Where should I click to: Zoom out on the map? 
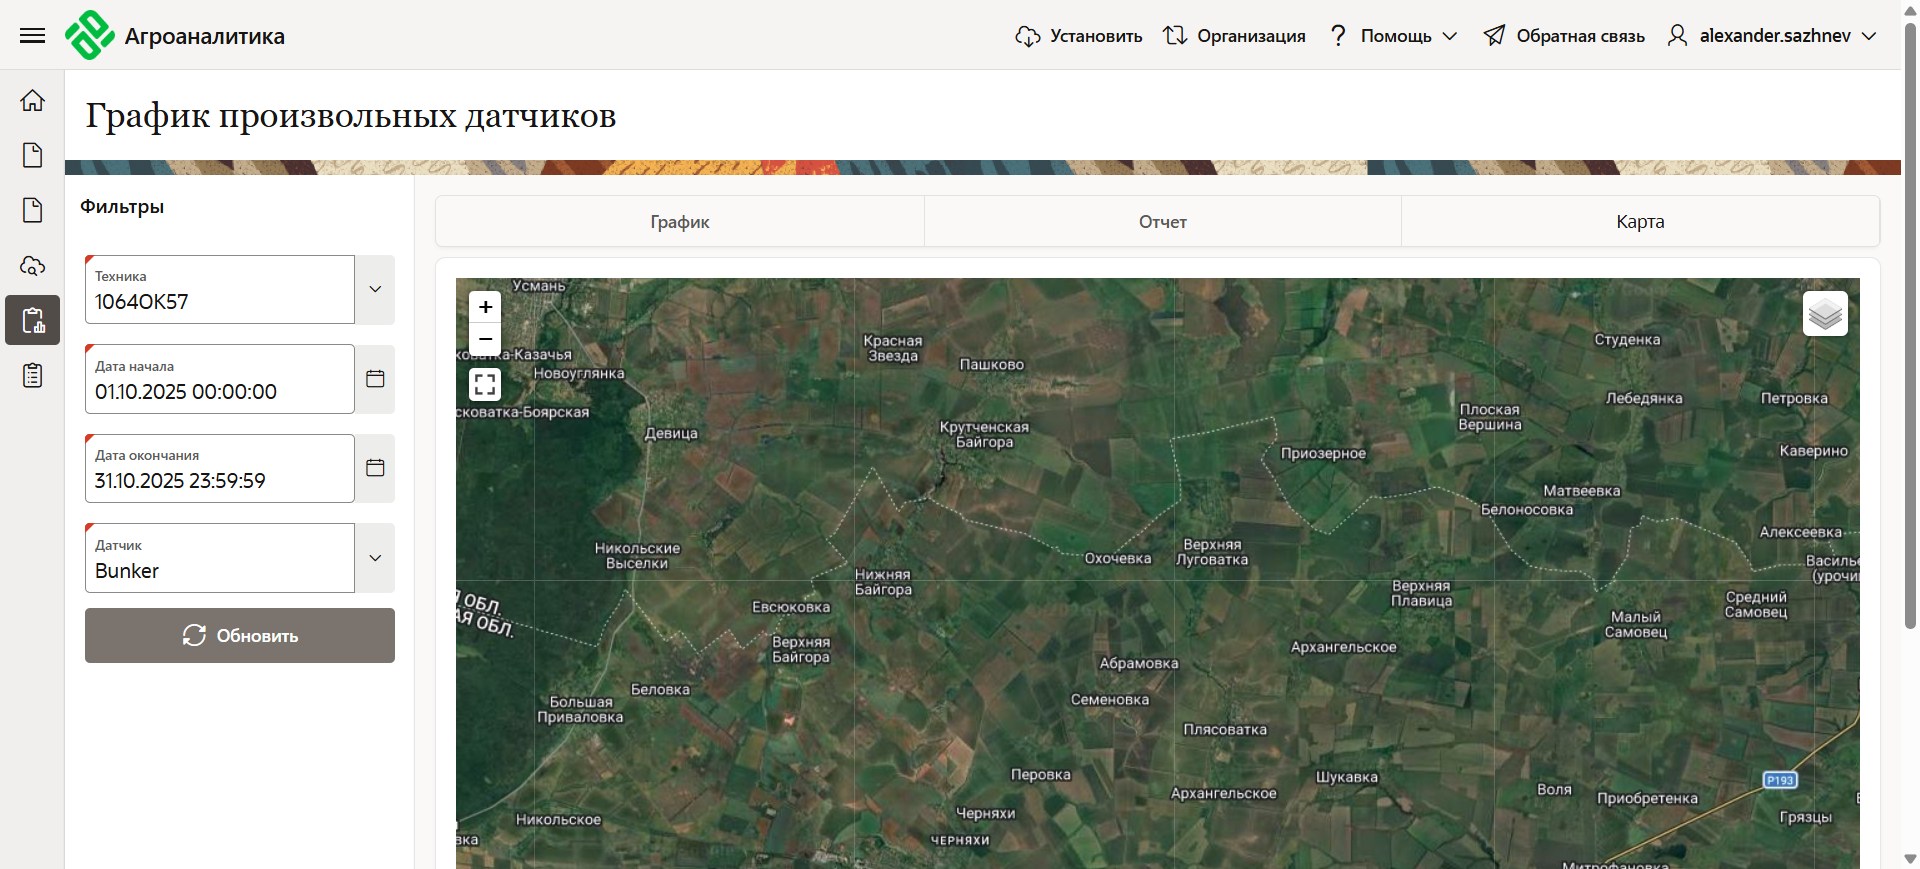(485, 339)
